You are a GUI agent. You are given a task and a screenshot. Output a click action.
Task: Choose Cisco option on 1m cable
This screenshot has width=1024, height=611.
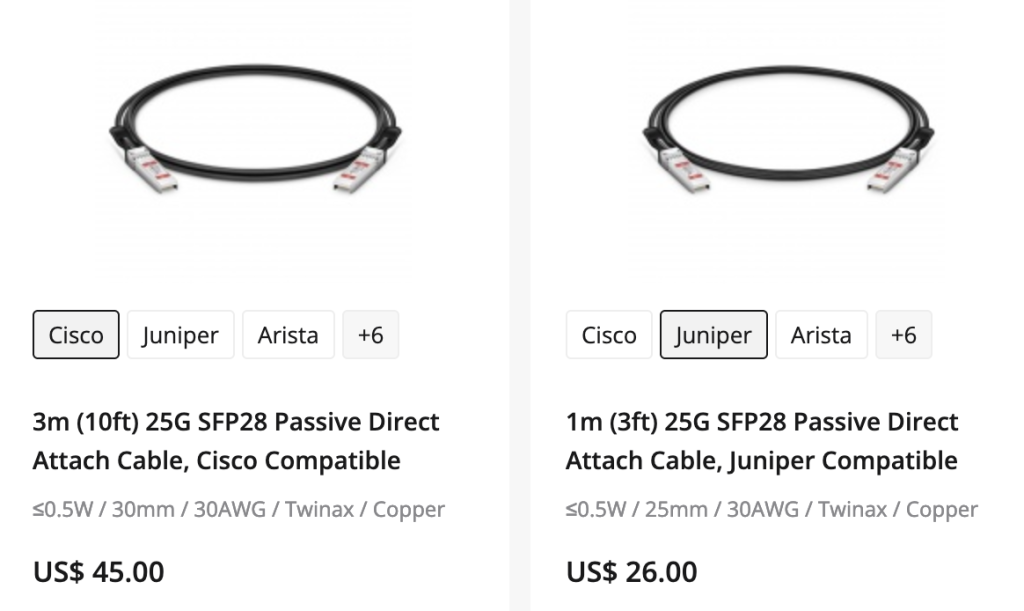click(609, 334)
